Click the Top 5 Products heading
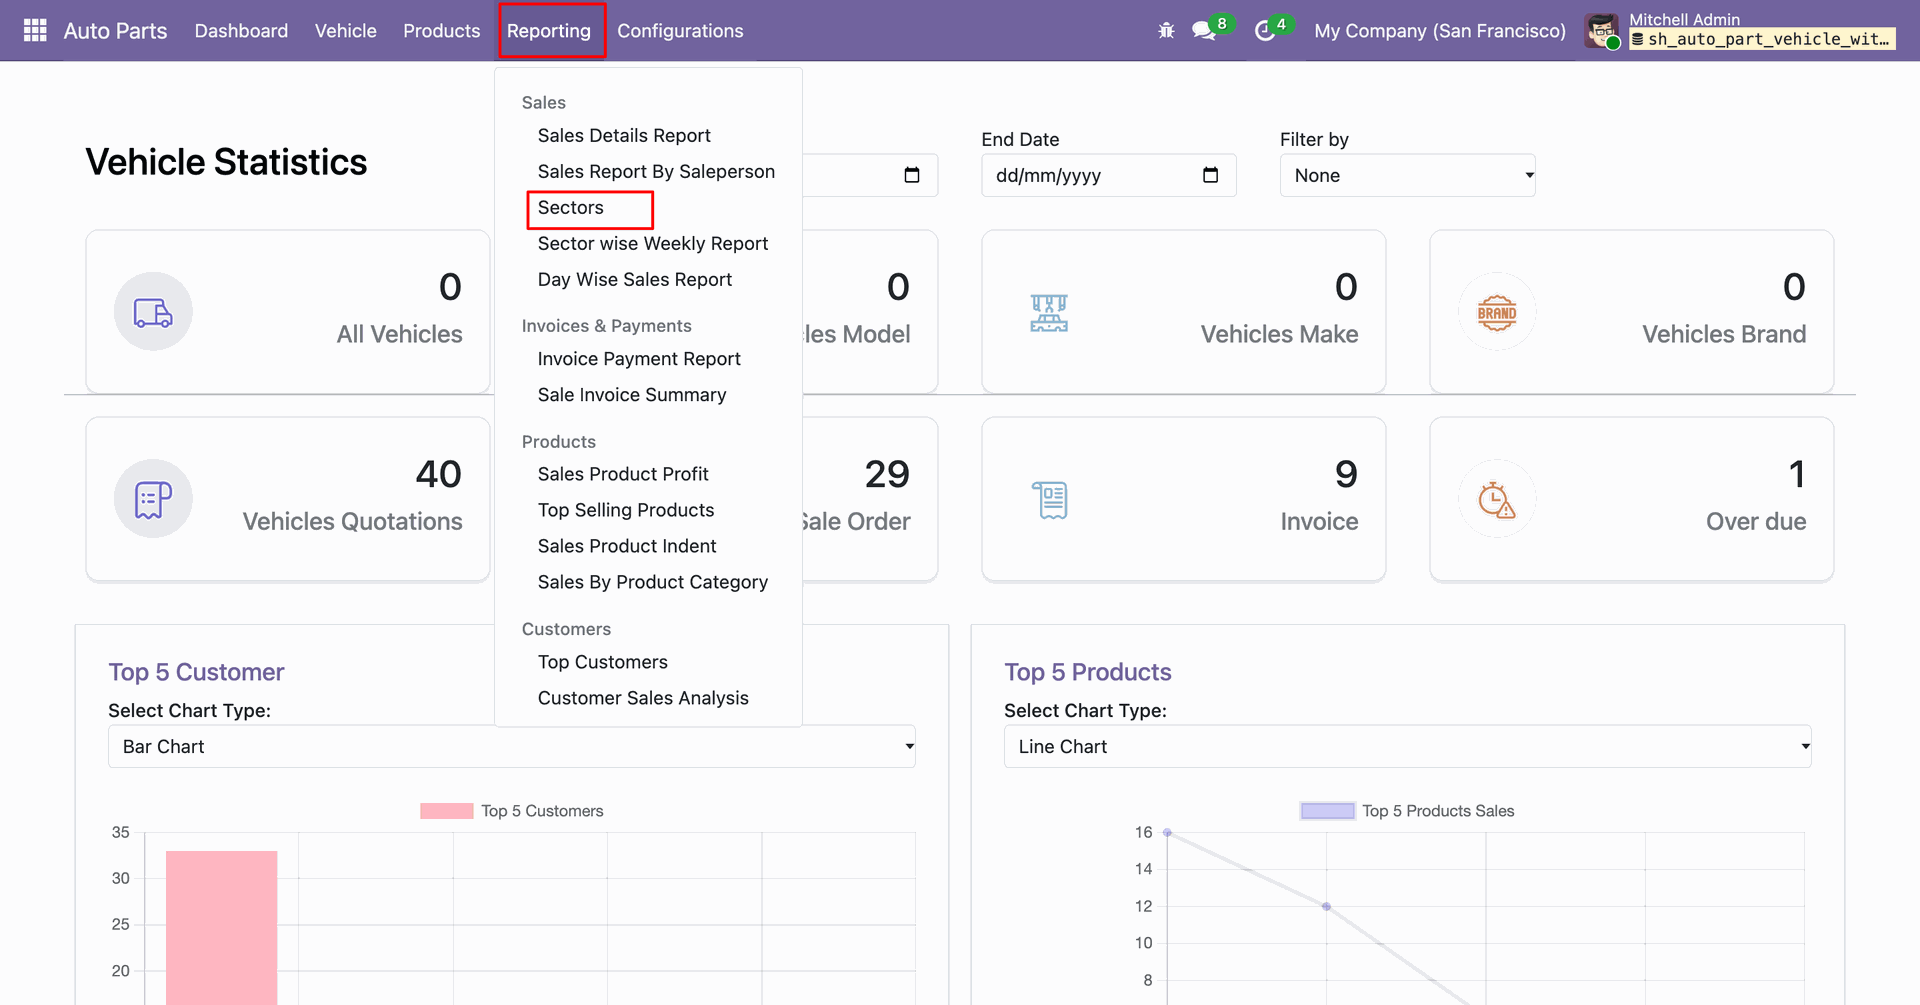Viewport: 1920px width, 1005px height. (x=1088, y=672)
